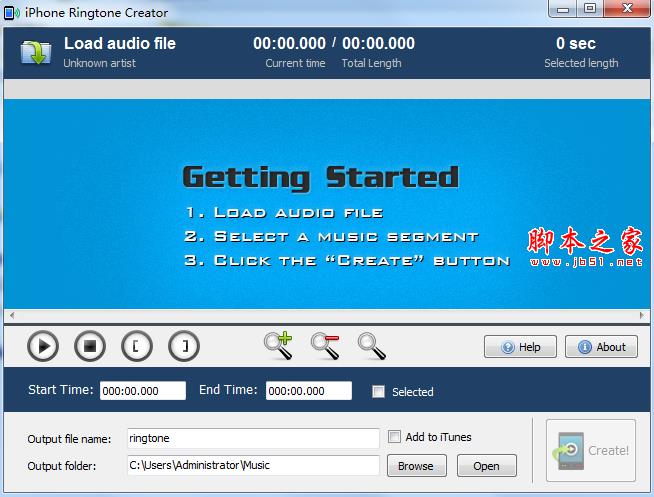654x497 pixels.
Task: Set selection start with left bracket button
Action: pyautogui.click(x=137, y=346)
